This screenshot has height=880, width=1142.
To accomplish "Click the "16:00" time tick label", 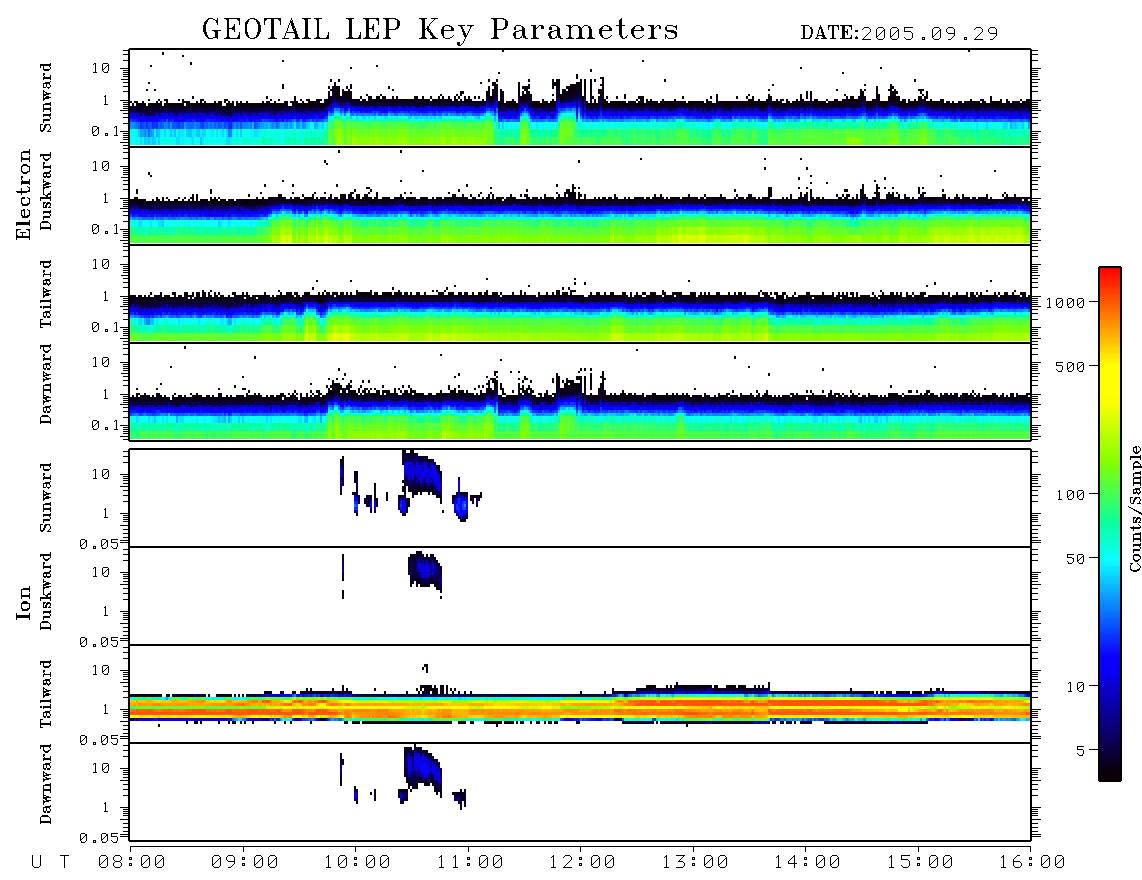I will (1032, 862).
